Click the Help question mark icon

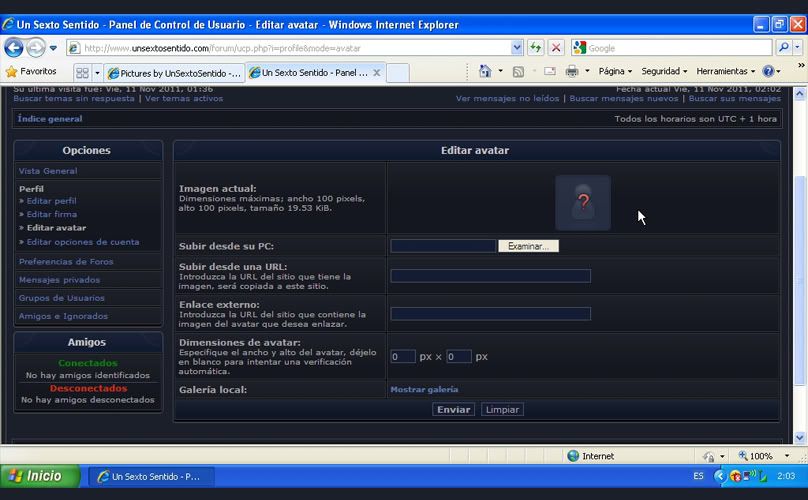[768, 71]
